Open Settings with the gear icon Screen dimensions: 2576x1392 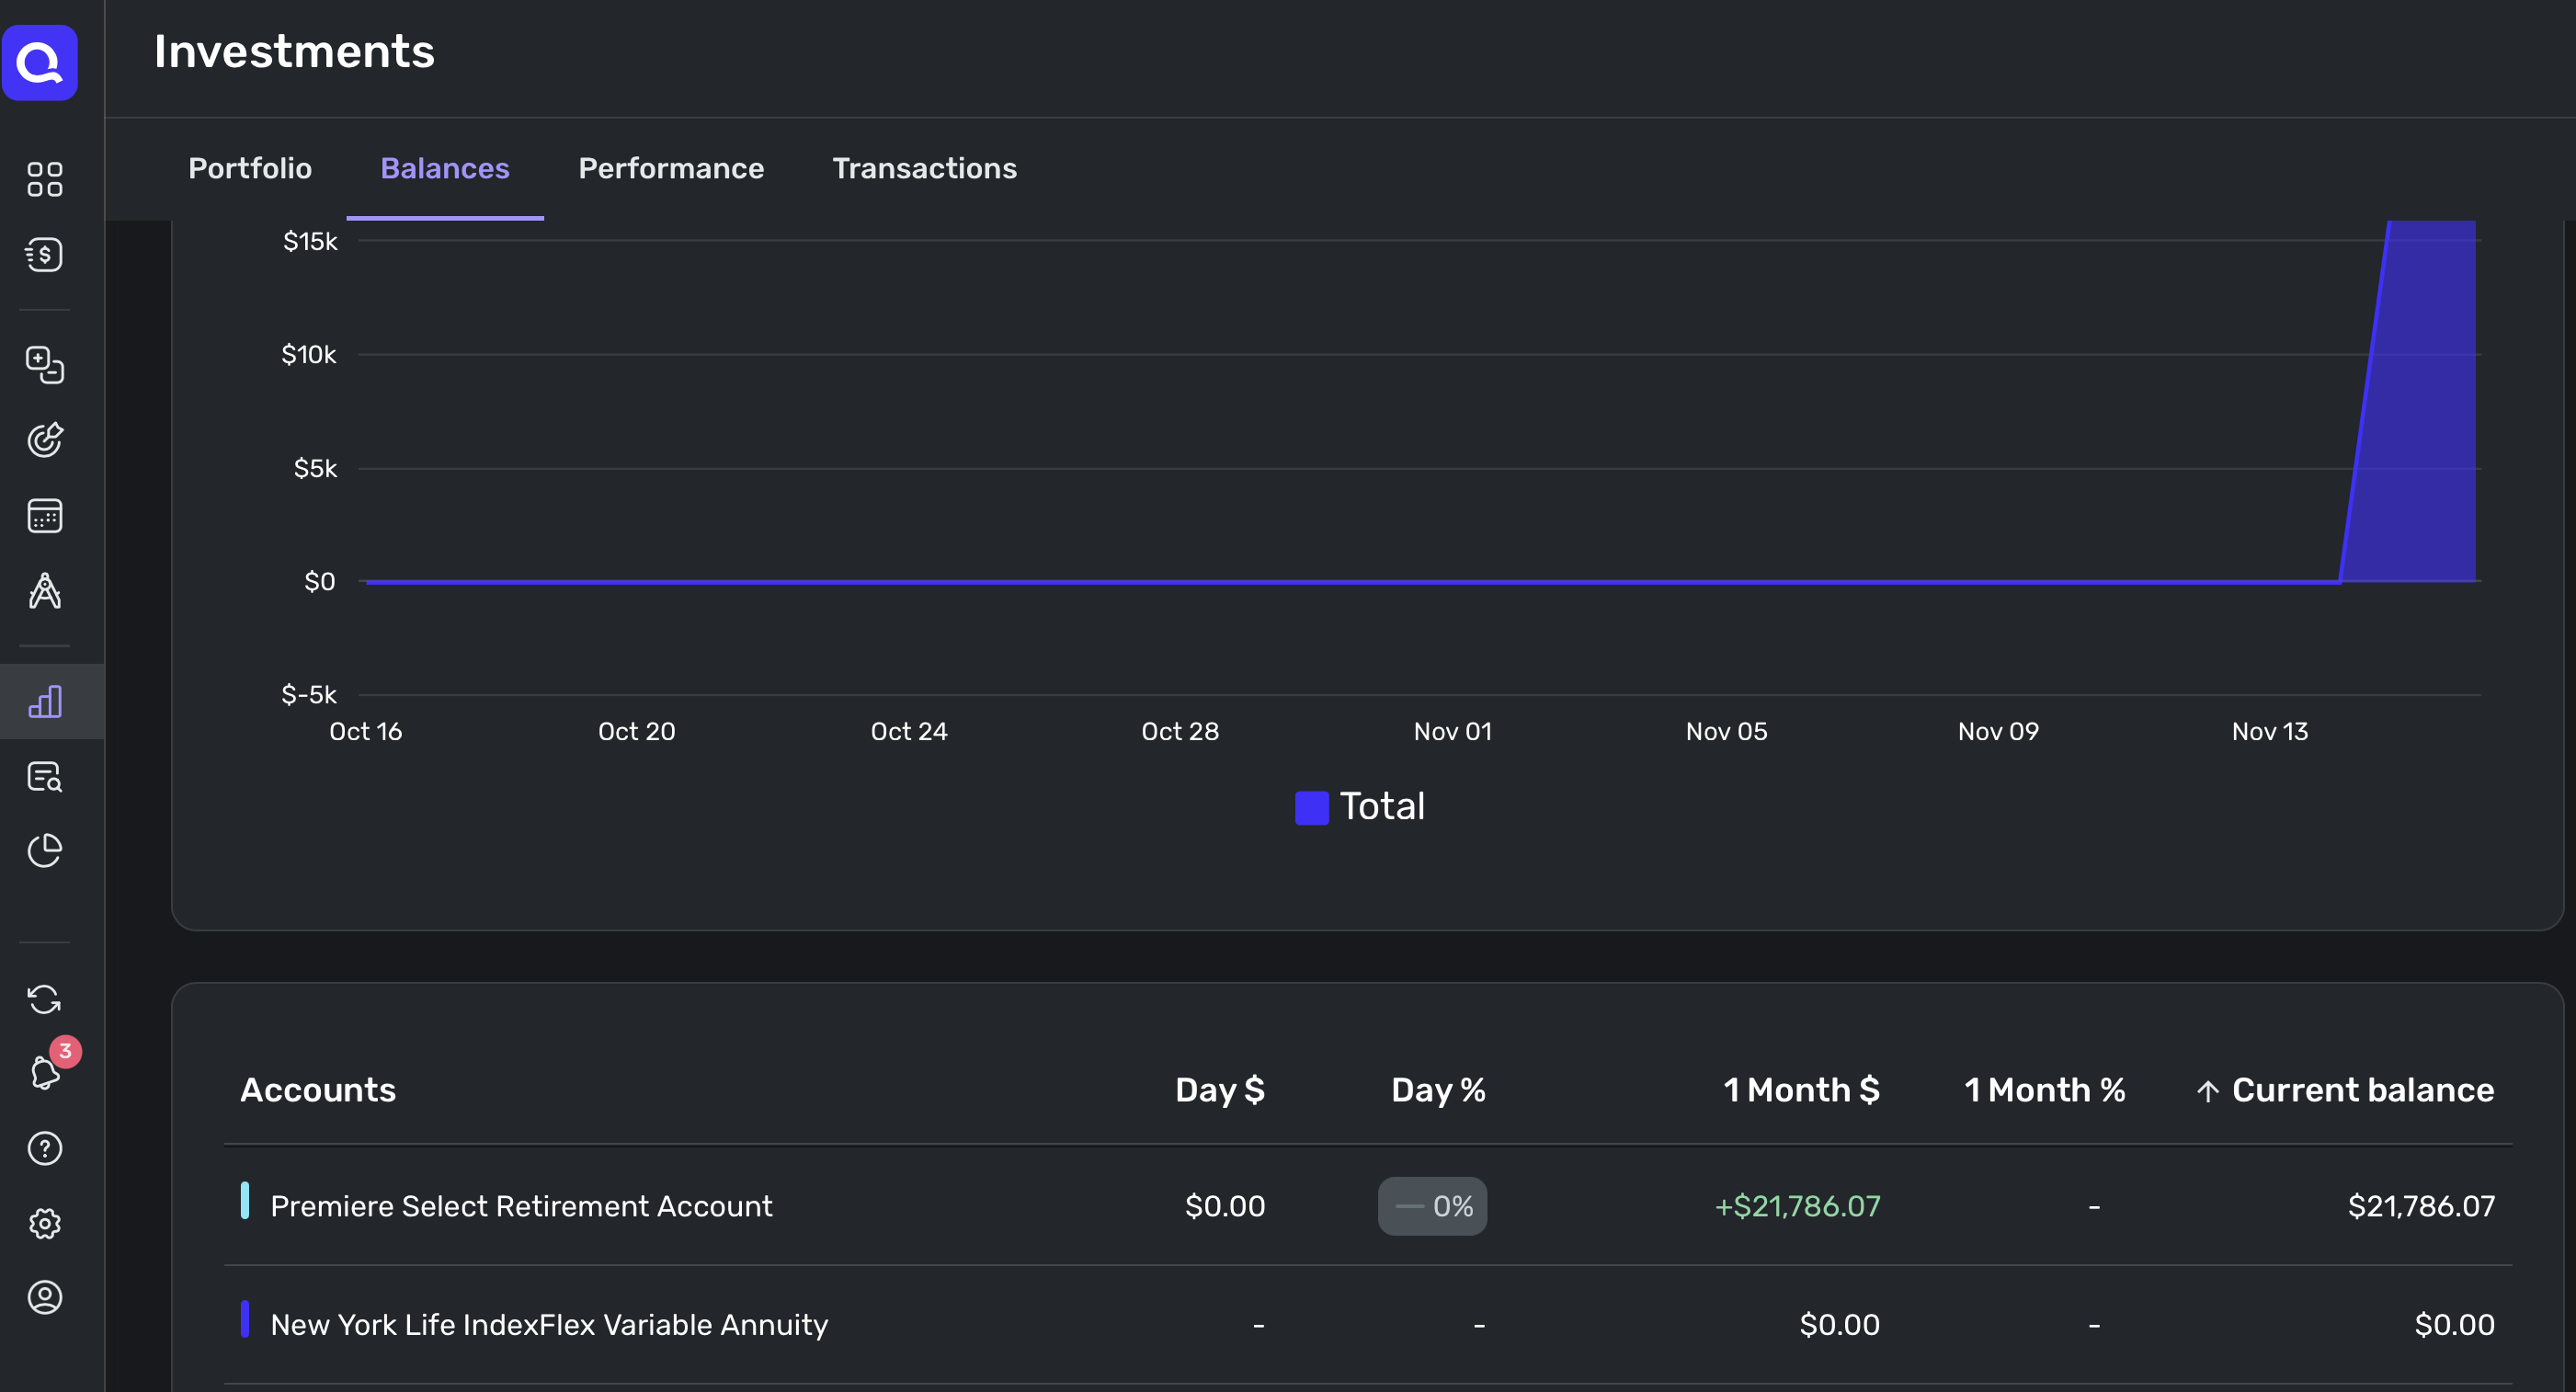44,1224
